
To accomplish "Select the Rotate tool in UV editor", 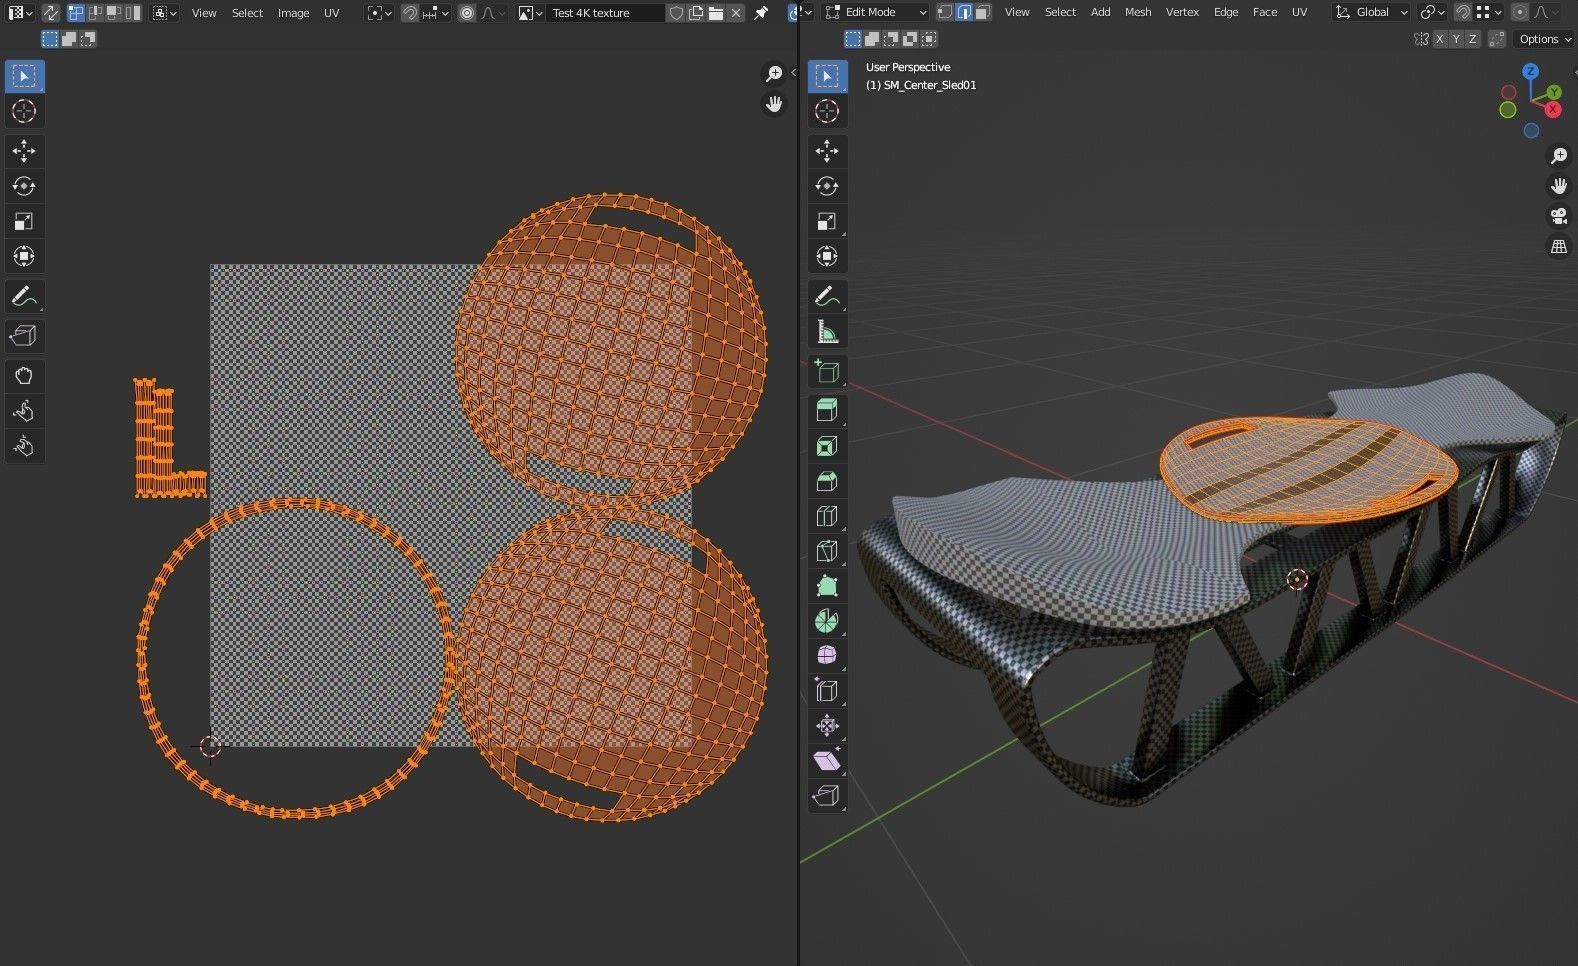I will [24, 186].
